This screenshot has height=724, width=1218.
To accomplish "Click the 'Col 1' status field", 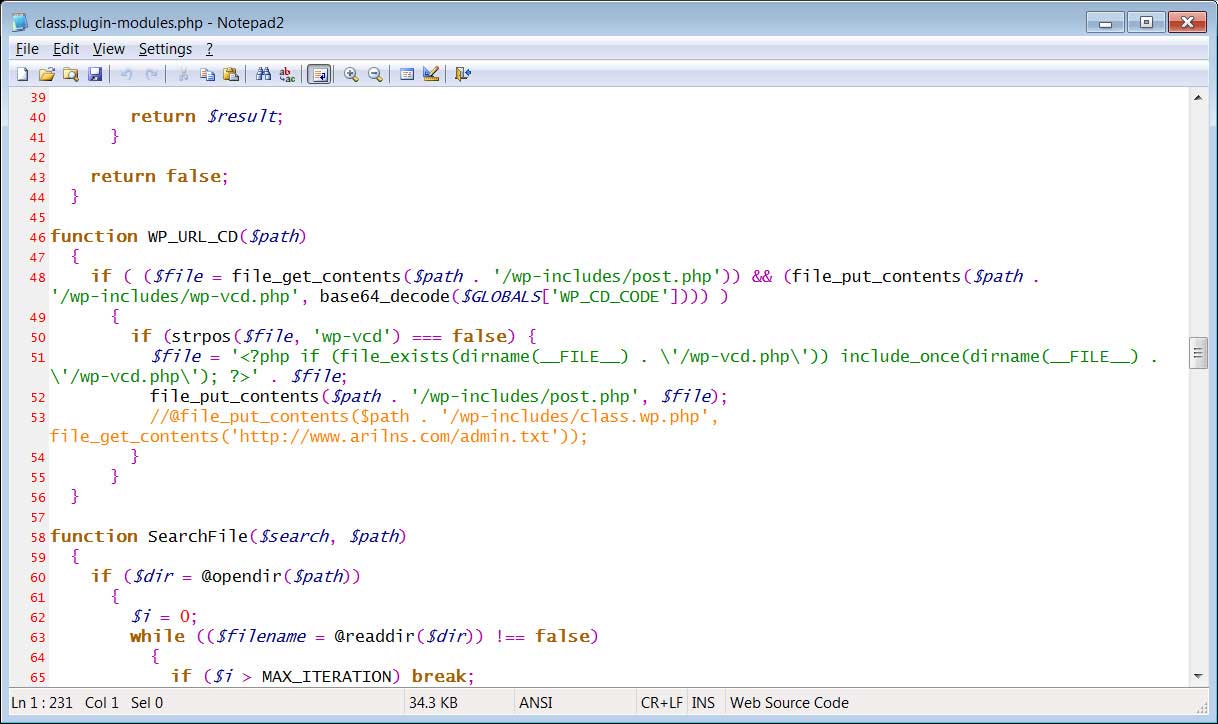I will 102,703.
